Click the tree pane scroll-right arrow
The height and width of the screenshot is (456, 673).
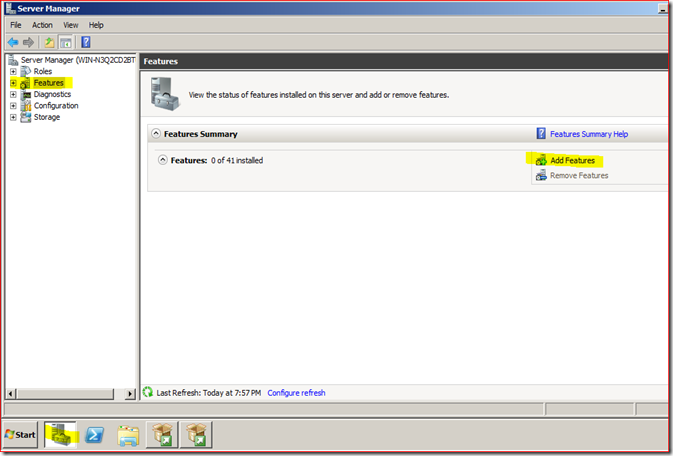click(x=130, y=393)
